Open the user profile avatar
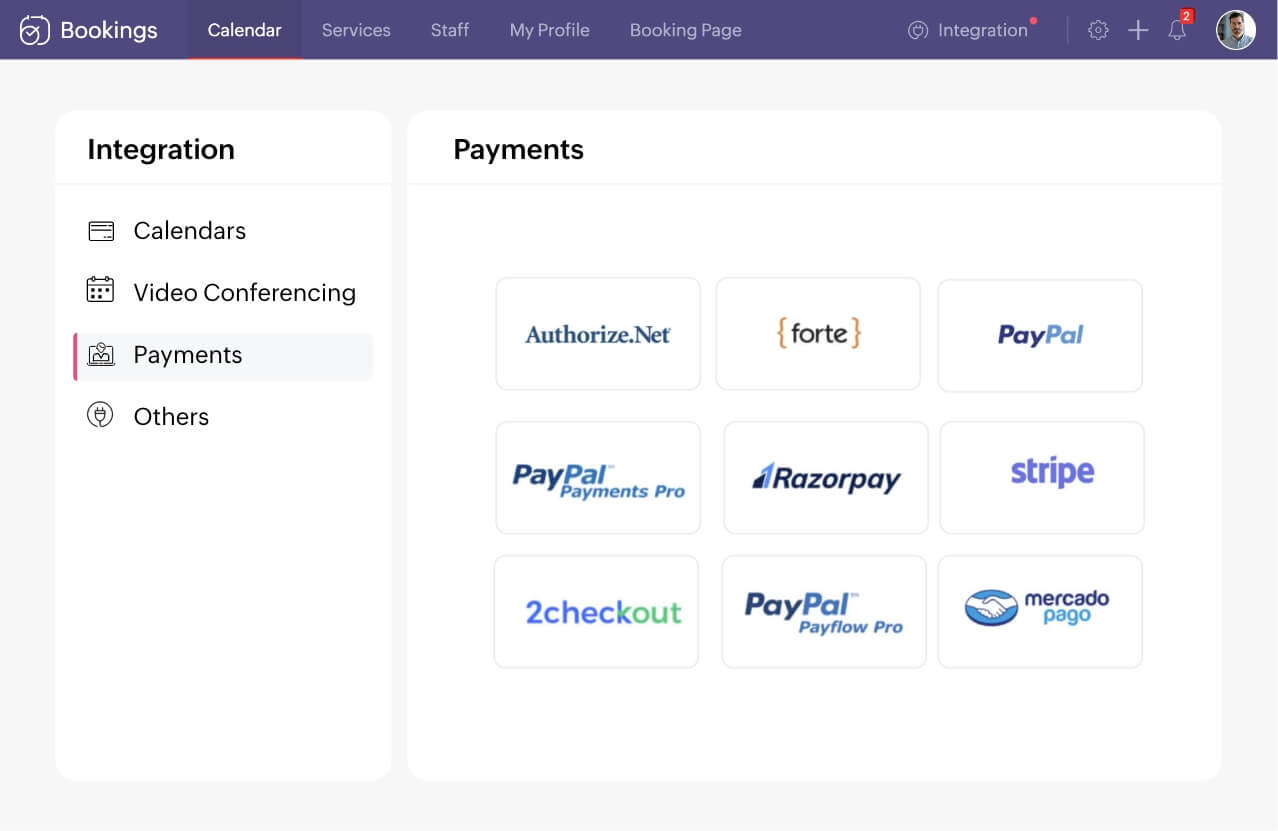The height and width of the screenshot is (831, 1278). (1236, 30)
